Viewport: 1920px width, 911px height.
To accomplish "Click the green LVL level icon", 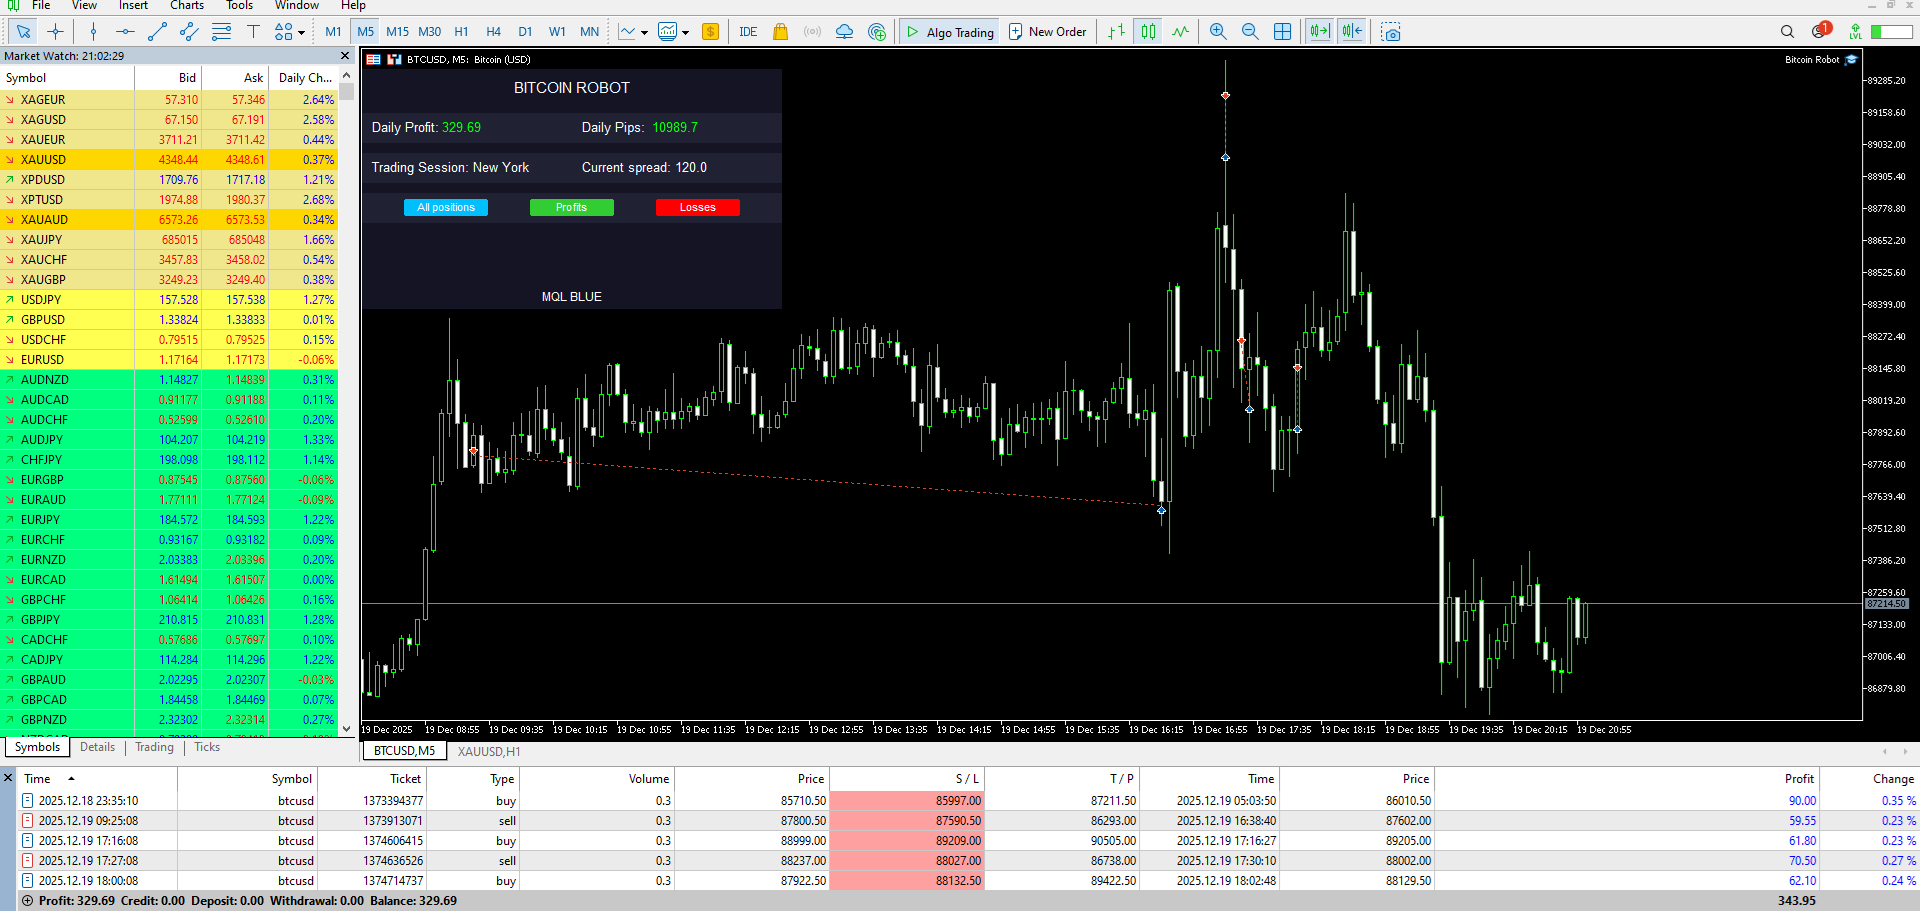I will [1855, 32].
